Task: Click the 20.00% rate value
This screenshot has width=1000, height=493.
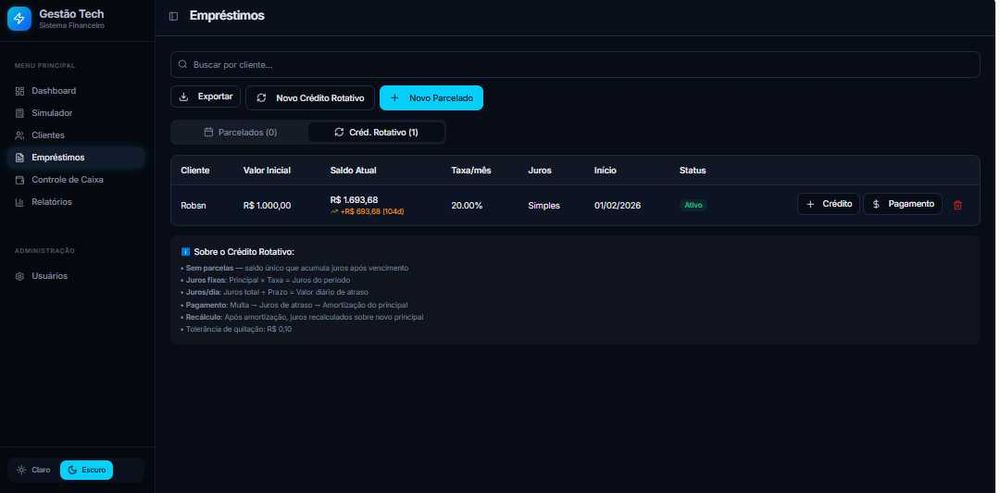Action: (467, 205)
